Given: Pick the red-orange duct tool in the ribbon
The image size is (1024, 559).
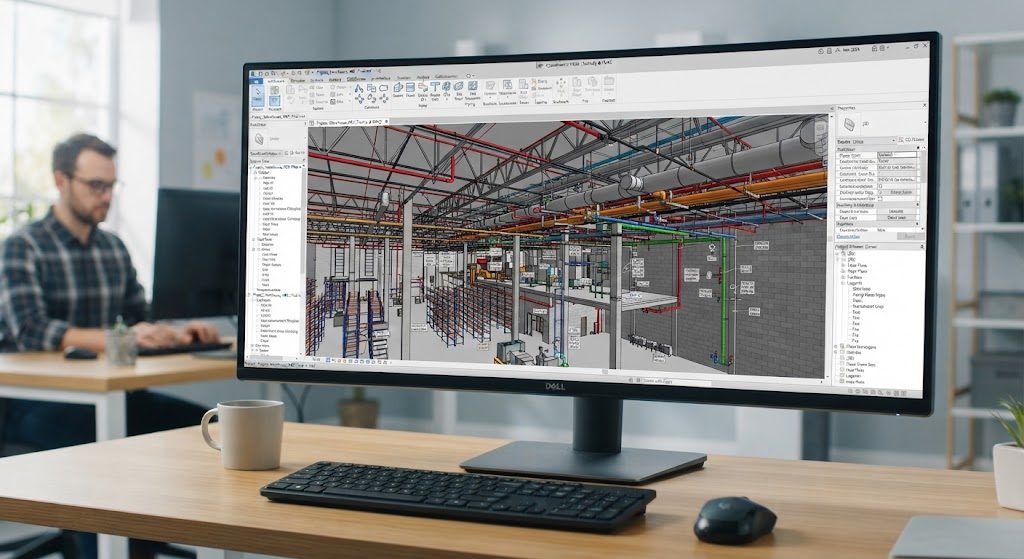Looking at the screenshot, I should click(x=423, y=87).
